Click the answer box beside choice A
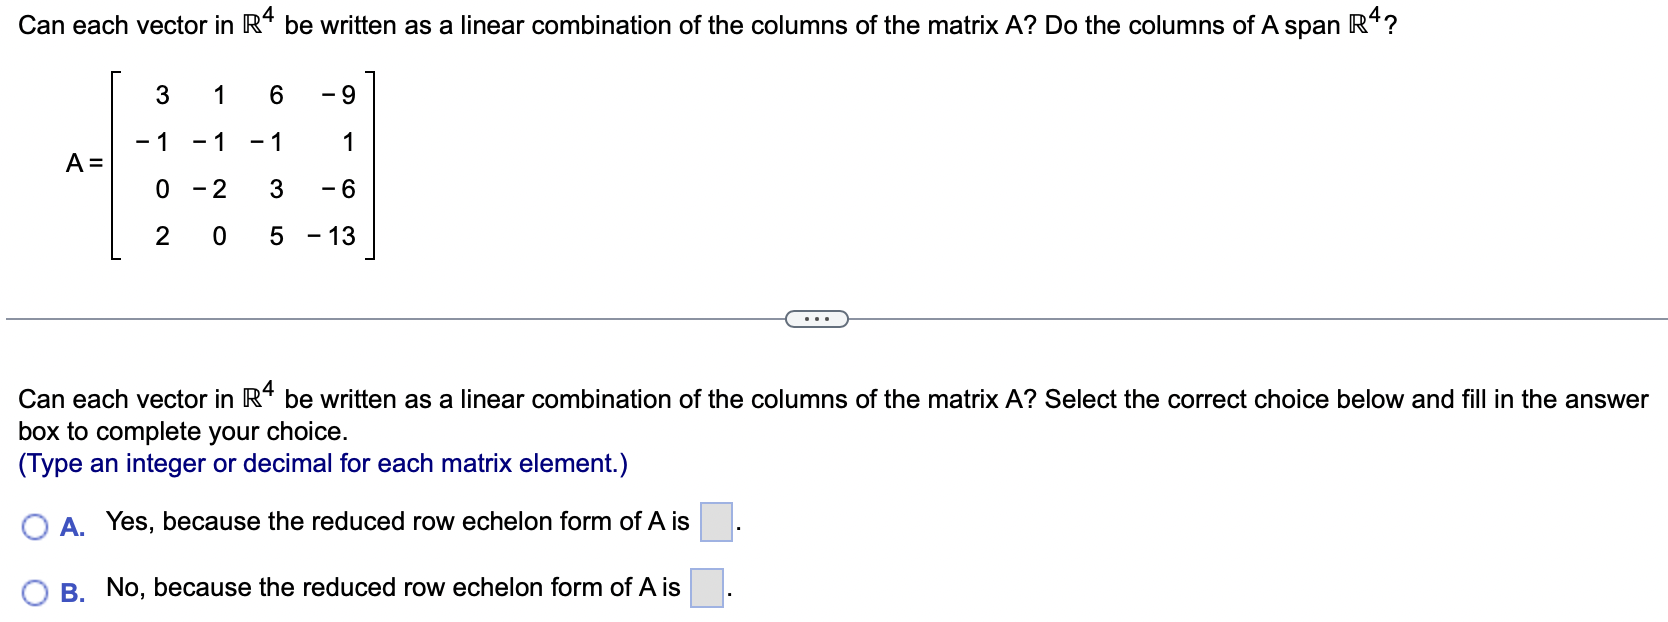This screenshot has height=622, width=1668. 716,521
